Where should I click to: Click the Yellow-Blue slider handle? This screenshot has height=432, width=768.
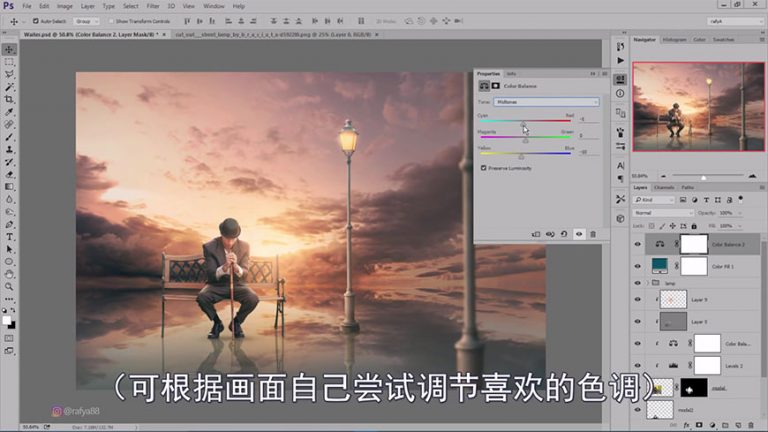click(521, 156)
